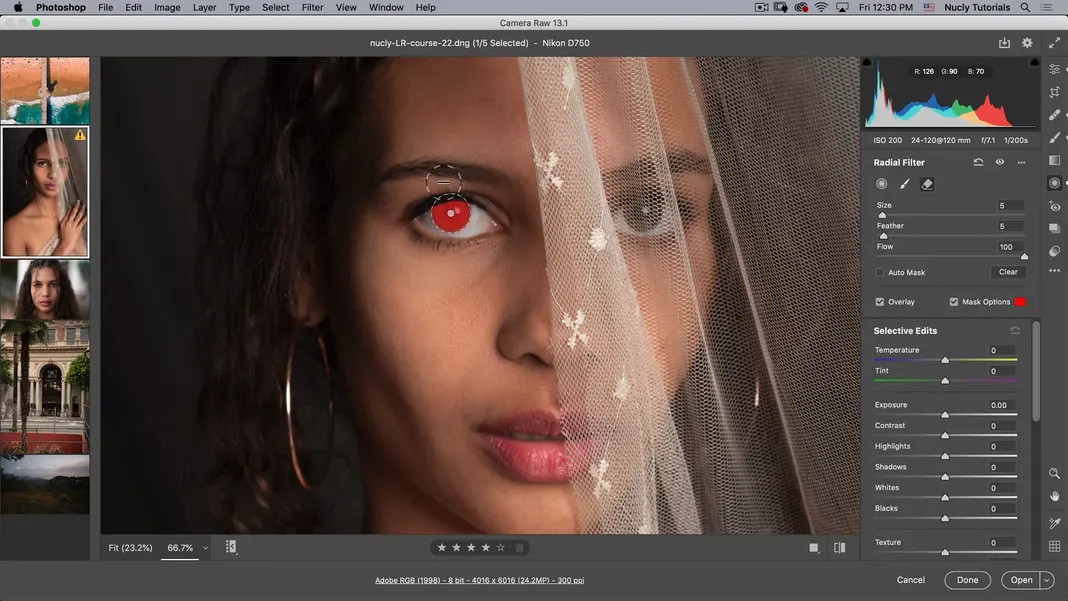Click the Exposure slider handle
Image resolution: width=1068 pixels, height=601 pixels.
(x=945, y=414)
